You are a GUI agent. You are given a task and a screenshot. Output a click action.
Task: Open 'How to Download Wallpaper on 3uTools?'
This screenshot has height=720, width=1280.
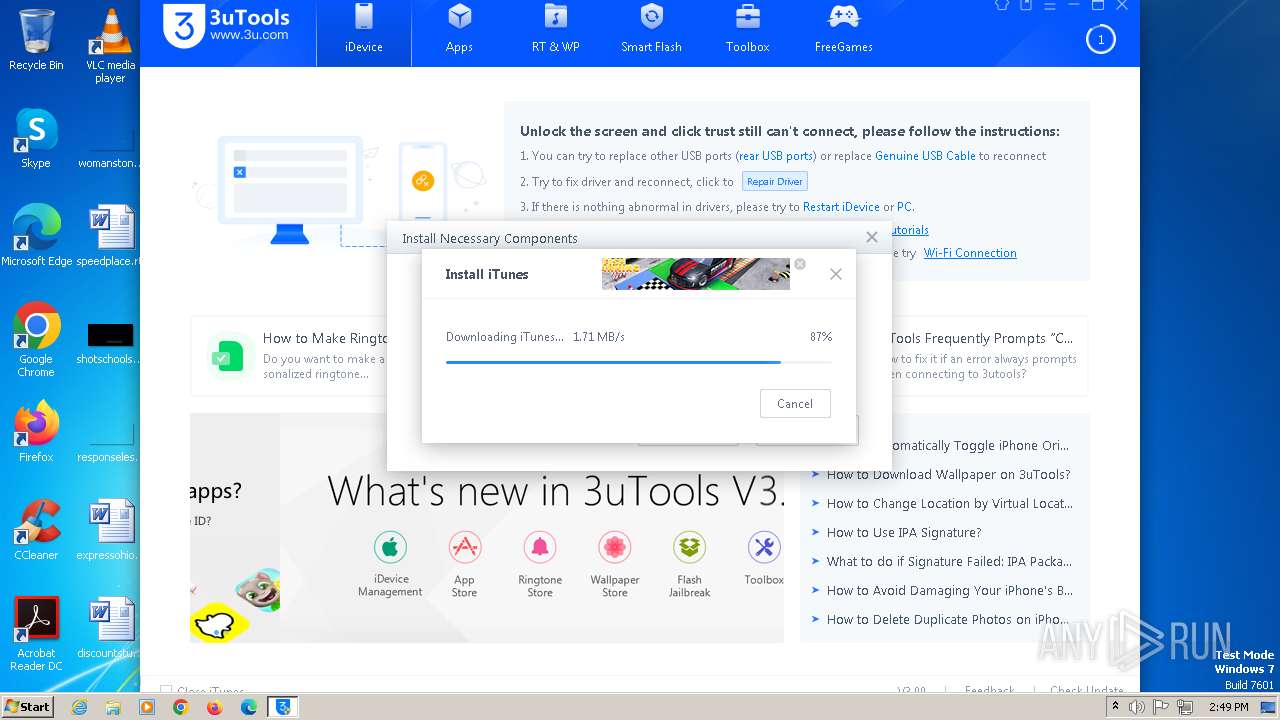point(948,475)
